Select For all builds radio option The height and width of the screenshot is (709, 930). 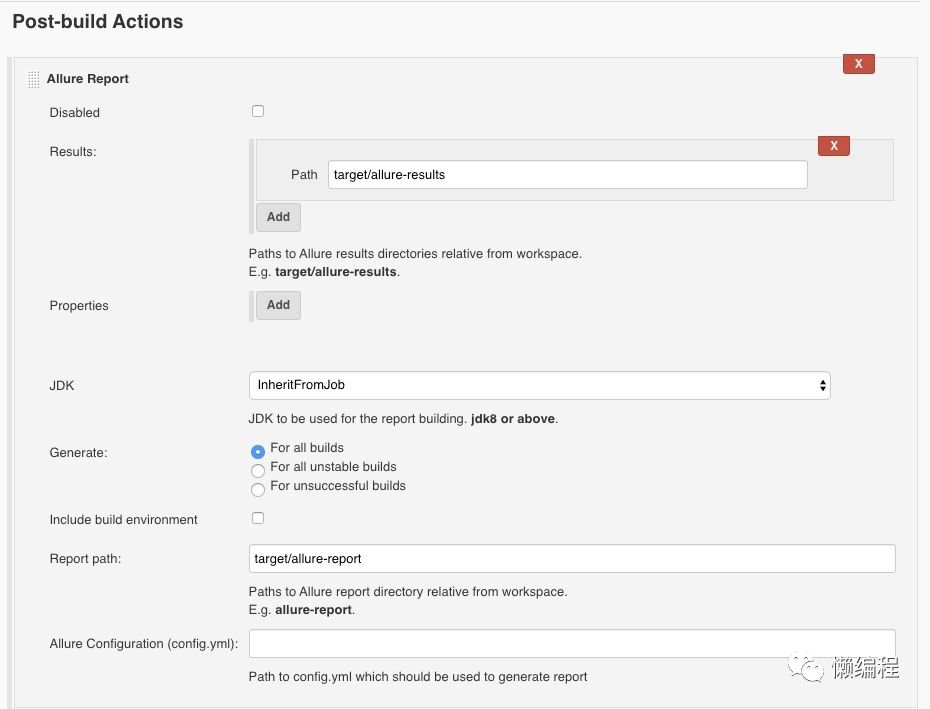click(258, 451)
